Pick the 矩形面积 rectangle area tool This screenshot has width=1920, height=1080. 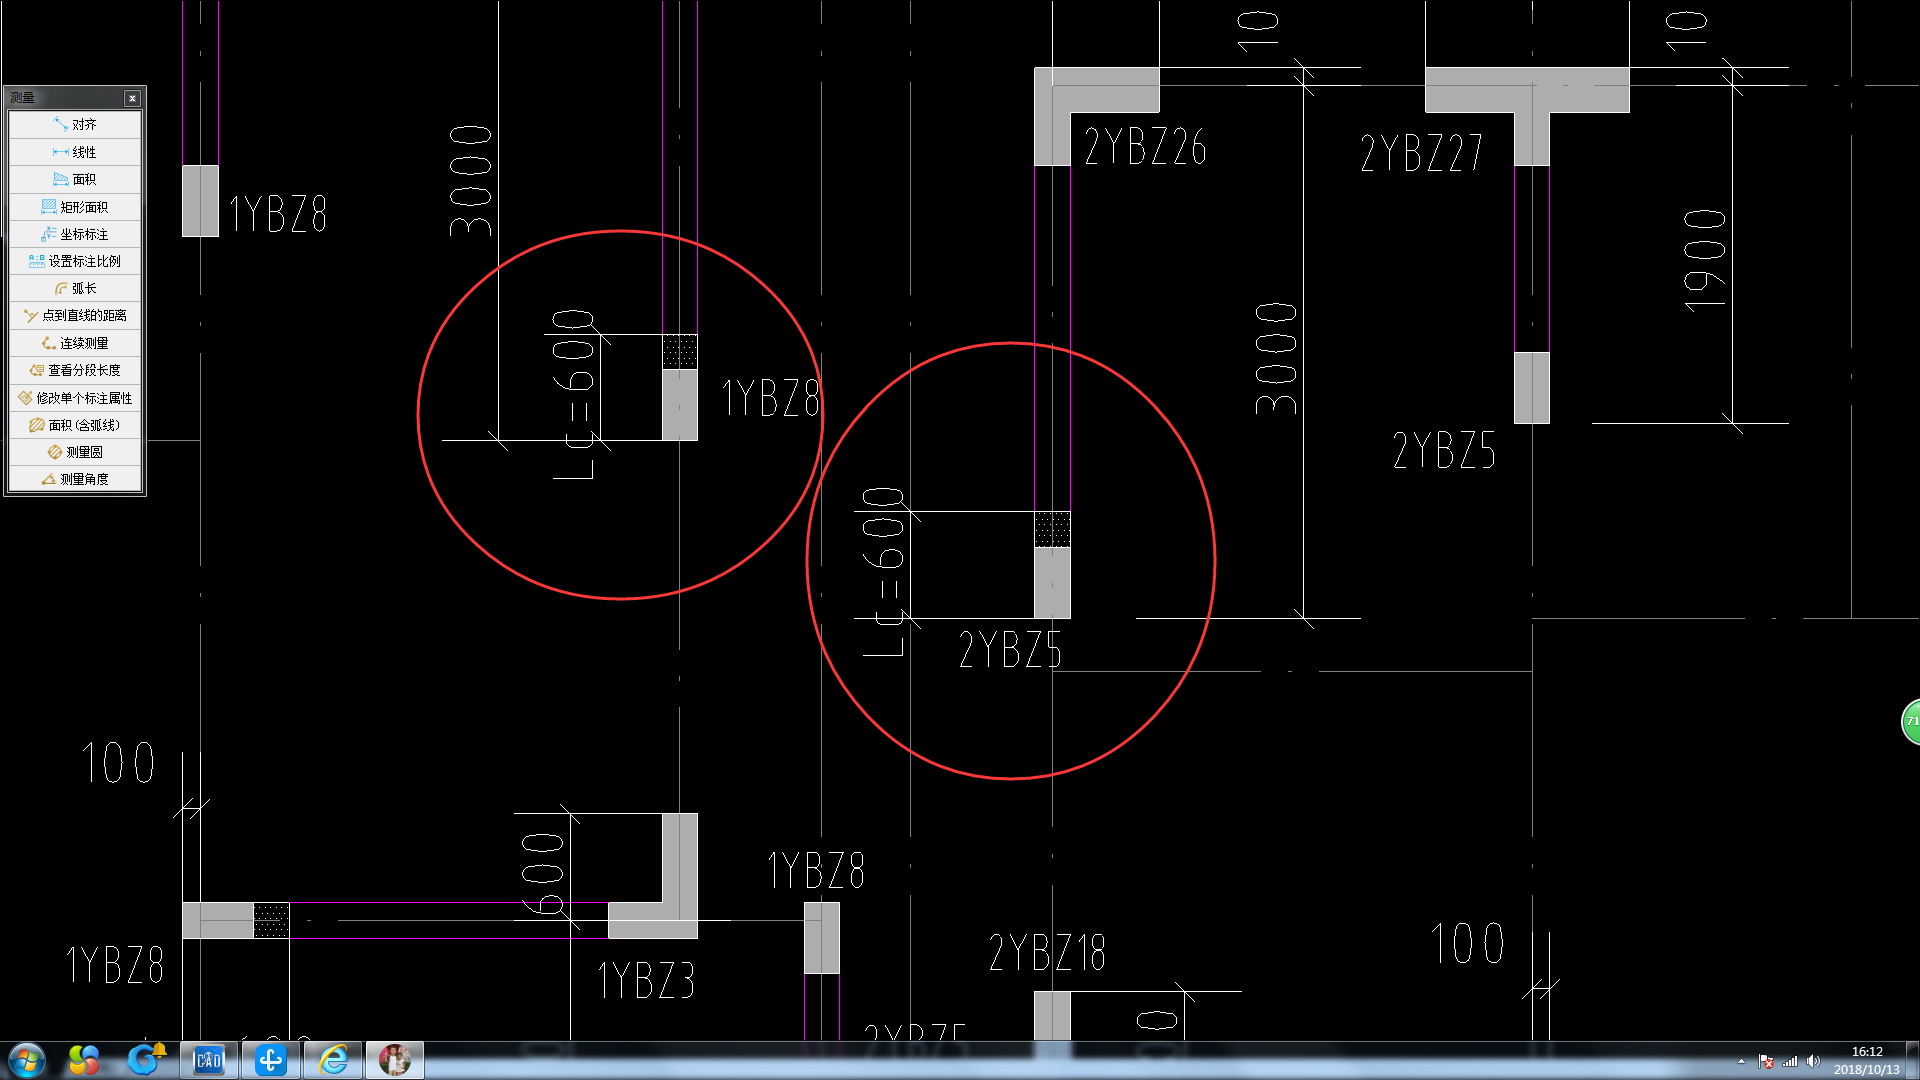[75, 207]
